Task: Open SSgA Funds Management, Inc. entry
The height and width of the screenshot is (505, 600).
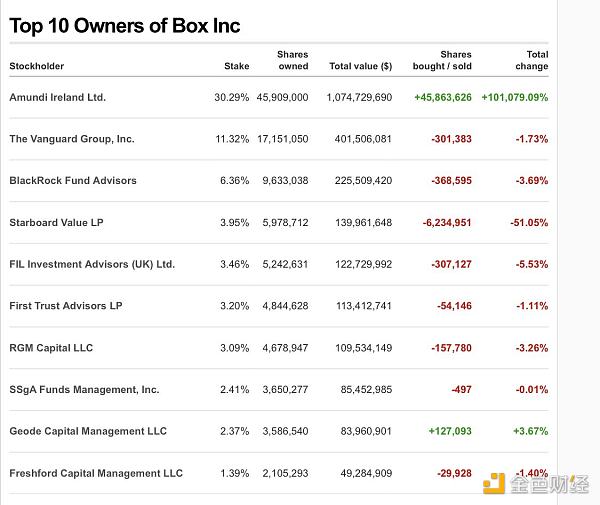Action: click(84, 389)
